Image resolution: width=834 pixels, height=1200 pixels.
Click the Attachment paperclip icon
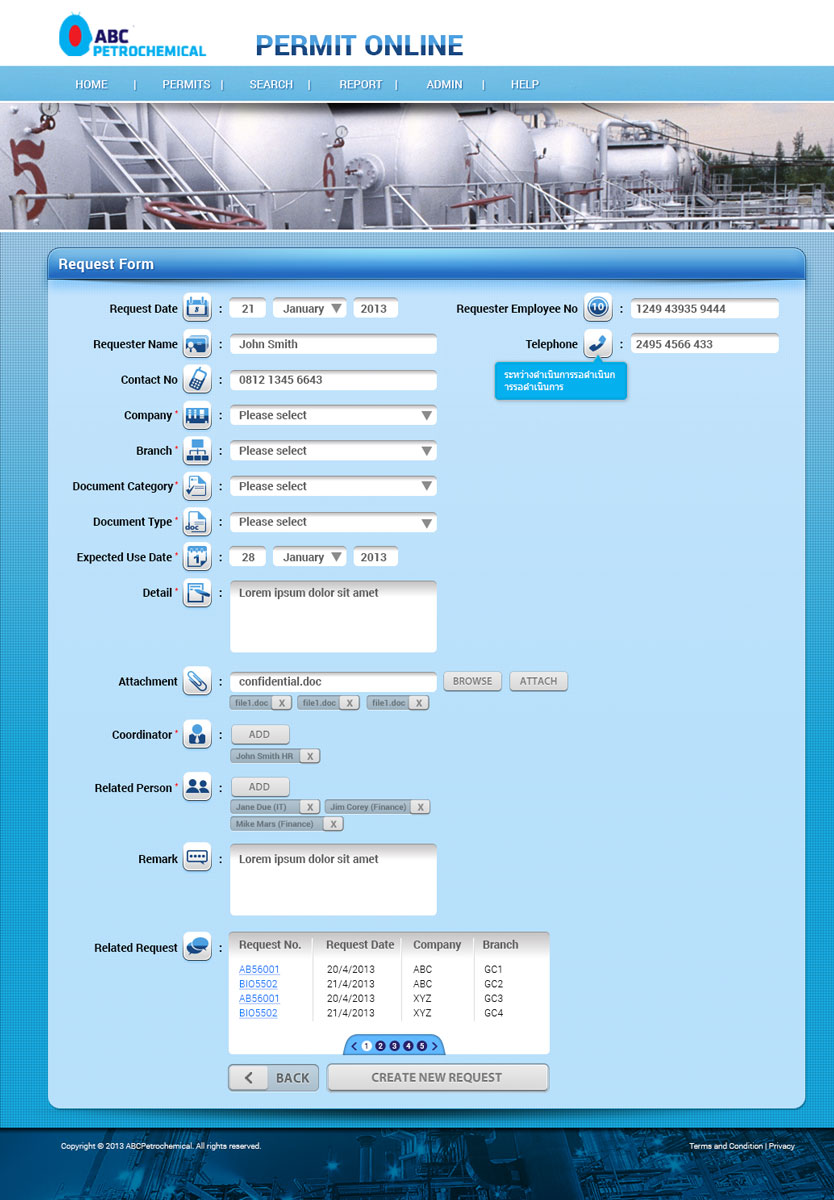coord(197,680)
